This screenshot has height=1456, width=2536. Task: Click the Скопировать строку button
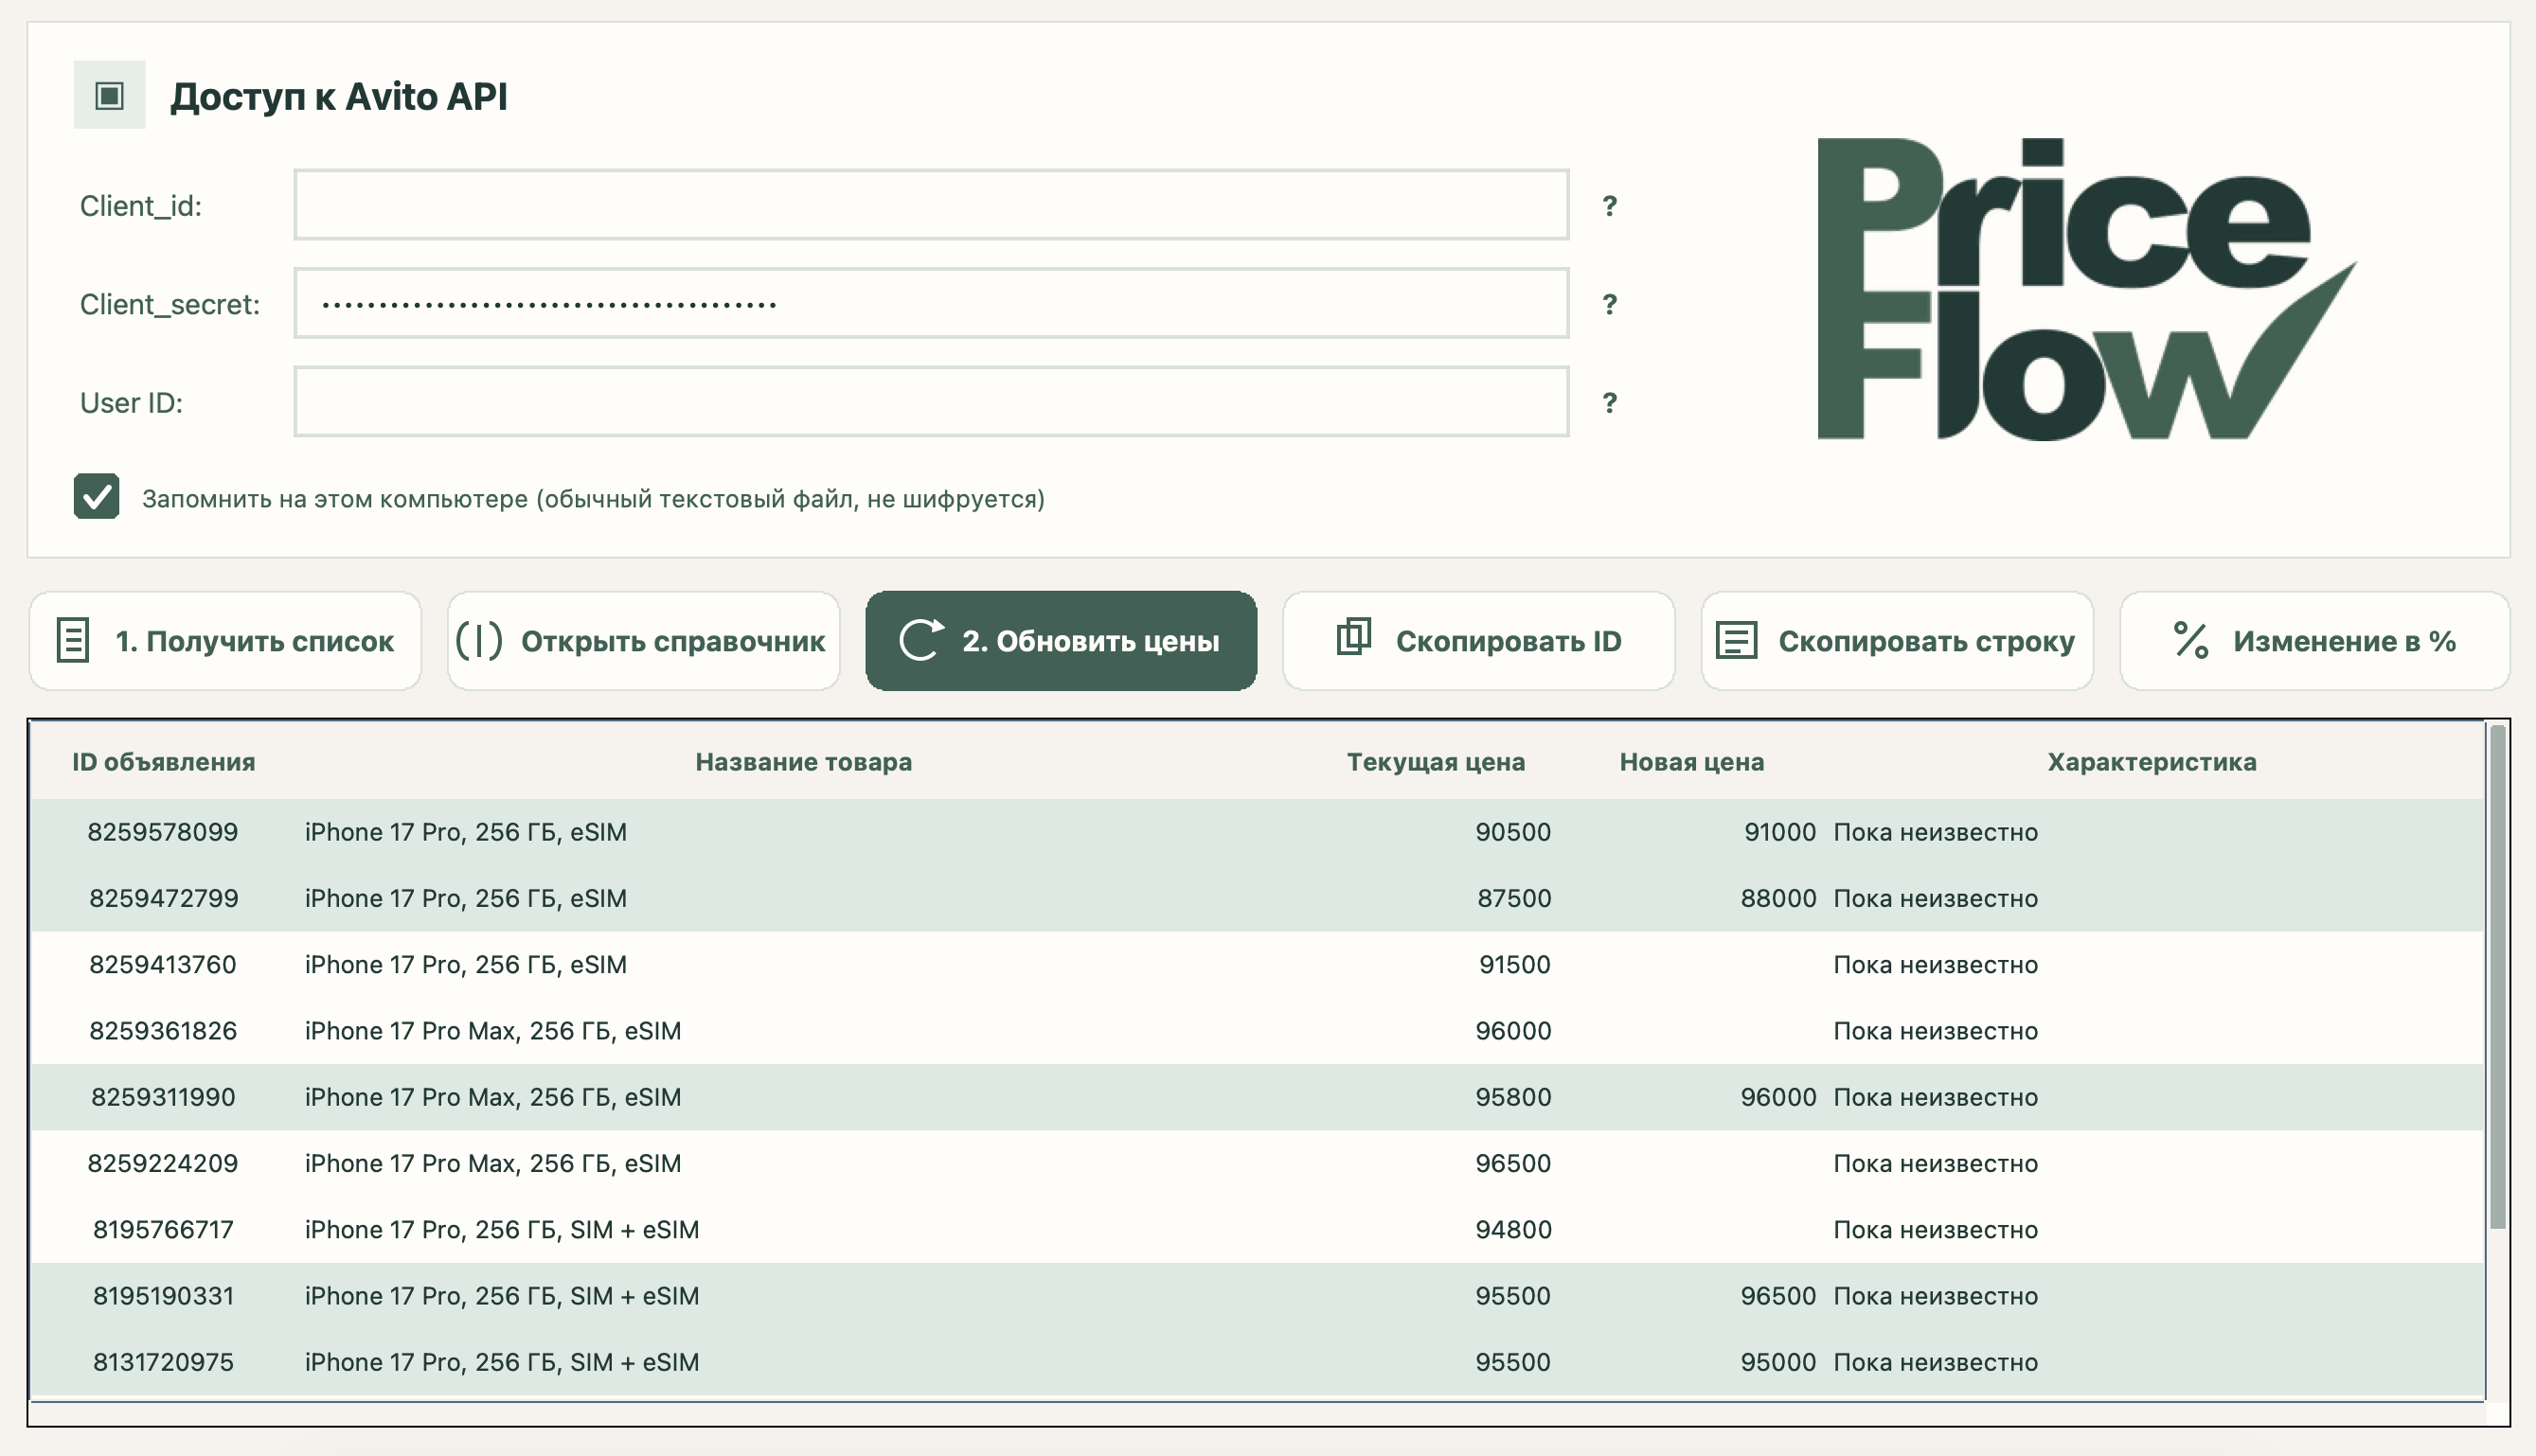tap(1897, 640)
